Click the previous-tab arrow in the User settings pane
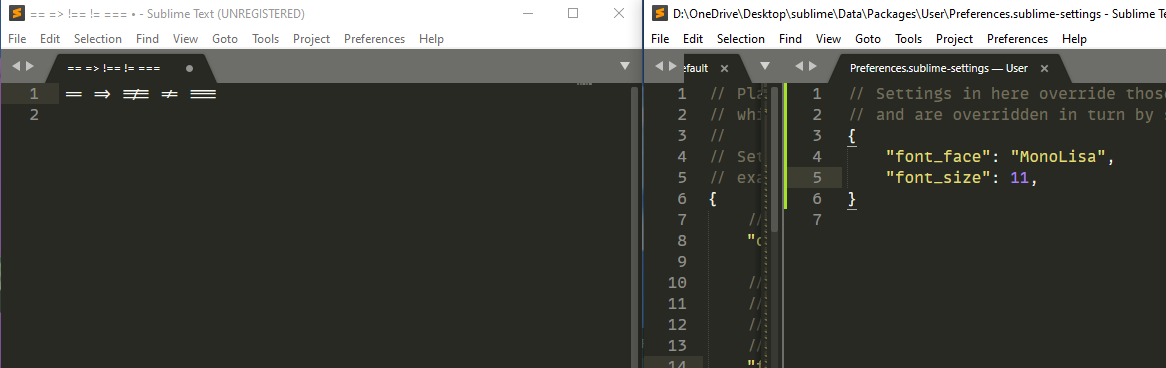 (799, 66)
